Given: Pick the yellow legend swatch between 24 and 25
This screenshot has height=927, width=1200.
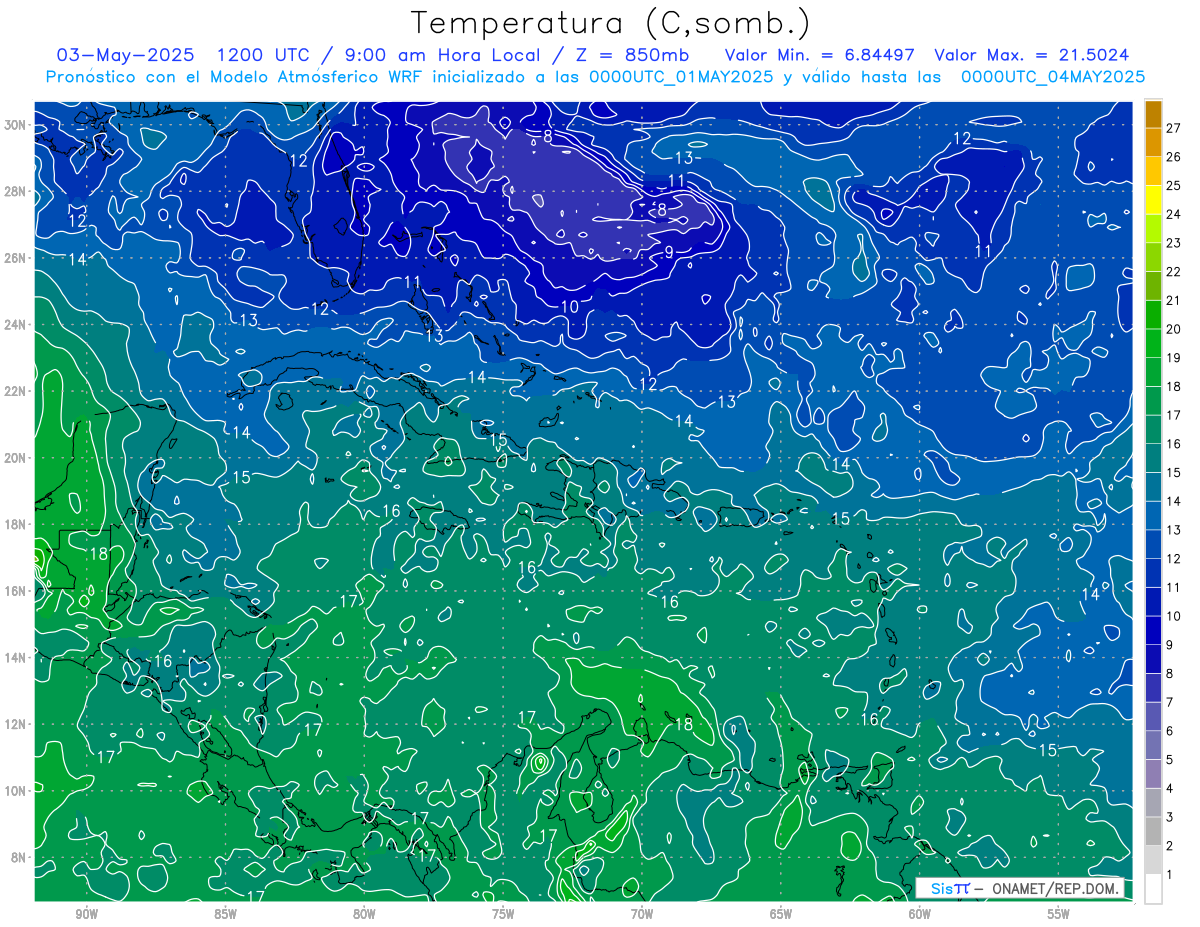Looking at the screenshot, I should [x=1153, y=201].
